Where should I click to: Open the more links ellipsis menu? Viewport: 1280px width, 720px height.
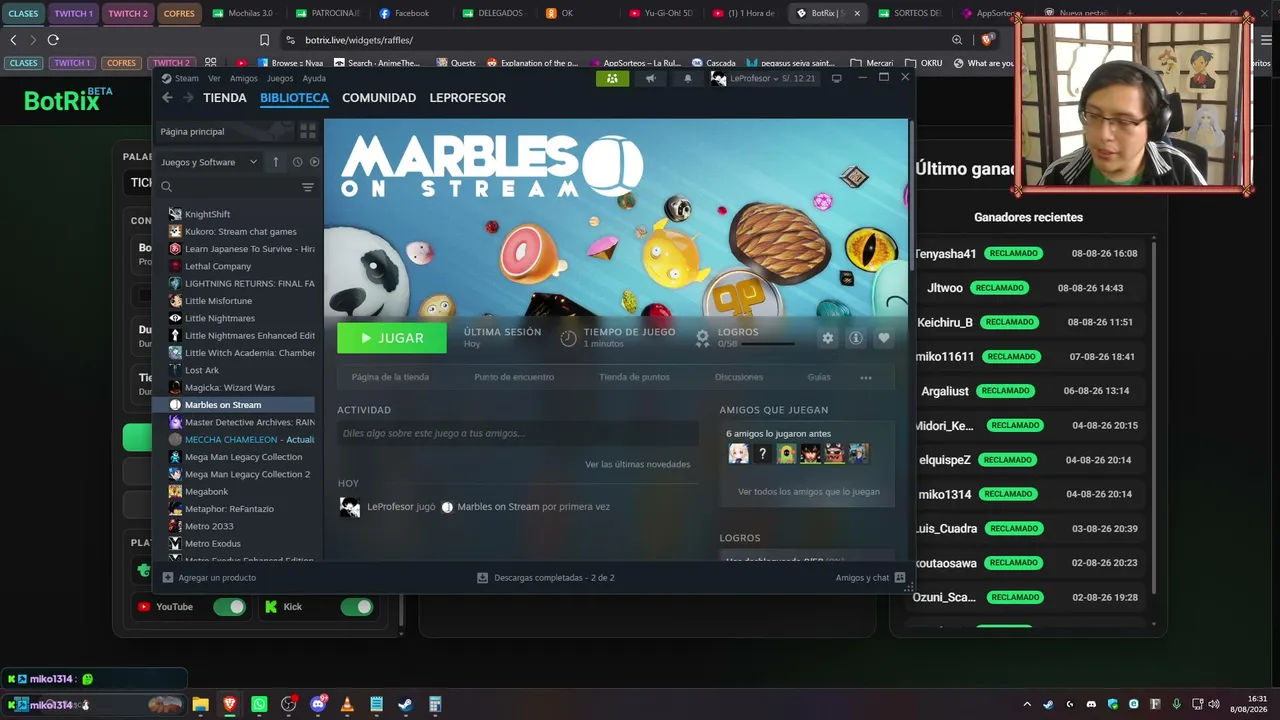(x=866, y=378)
